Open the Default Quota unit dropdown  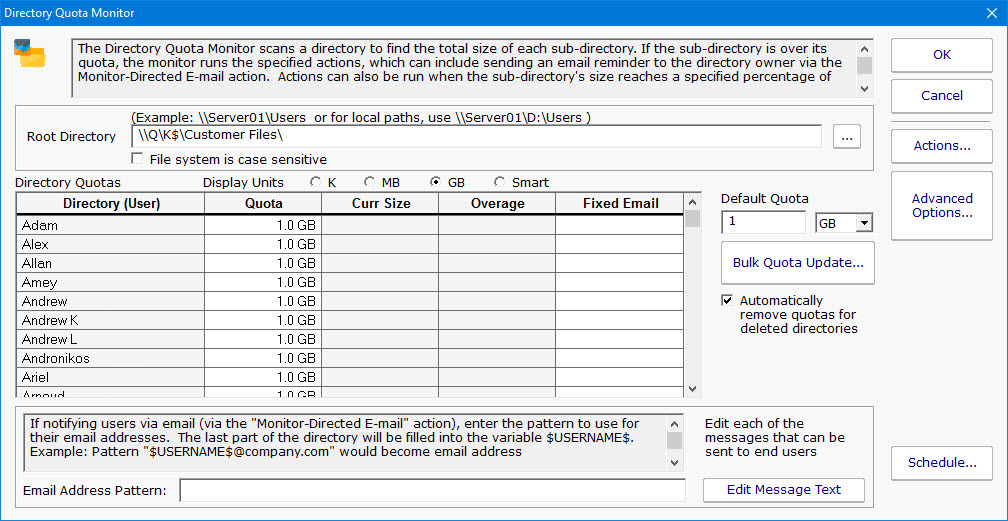[864, 223]
